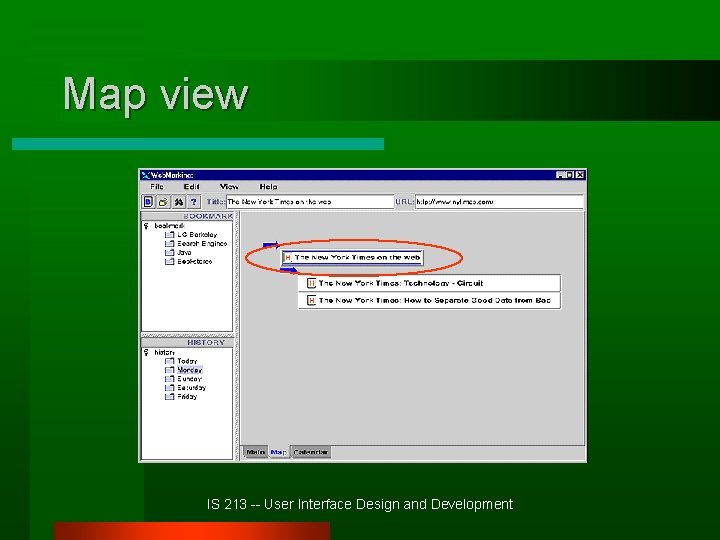Click folder icon beside Java
The width and height of the screenshot is (720, 540).
tap(169, 253)
